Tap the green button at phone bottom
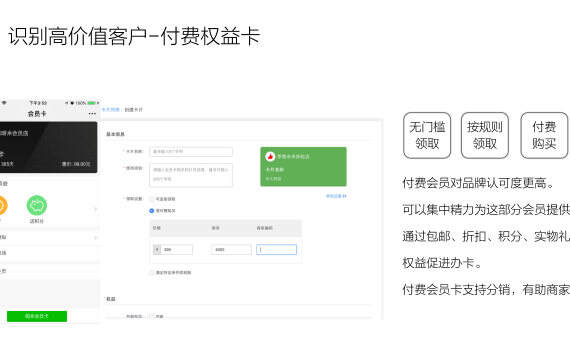570x360 pixels. [x=37, y=316]
